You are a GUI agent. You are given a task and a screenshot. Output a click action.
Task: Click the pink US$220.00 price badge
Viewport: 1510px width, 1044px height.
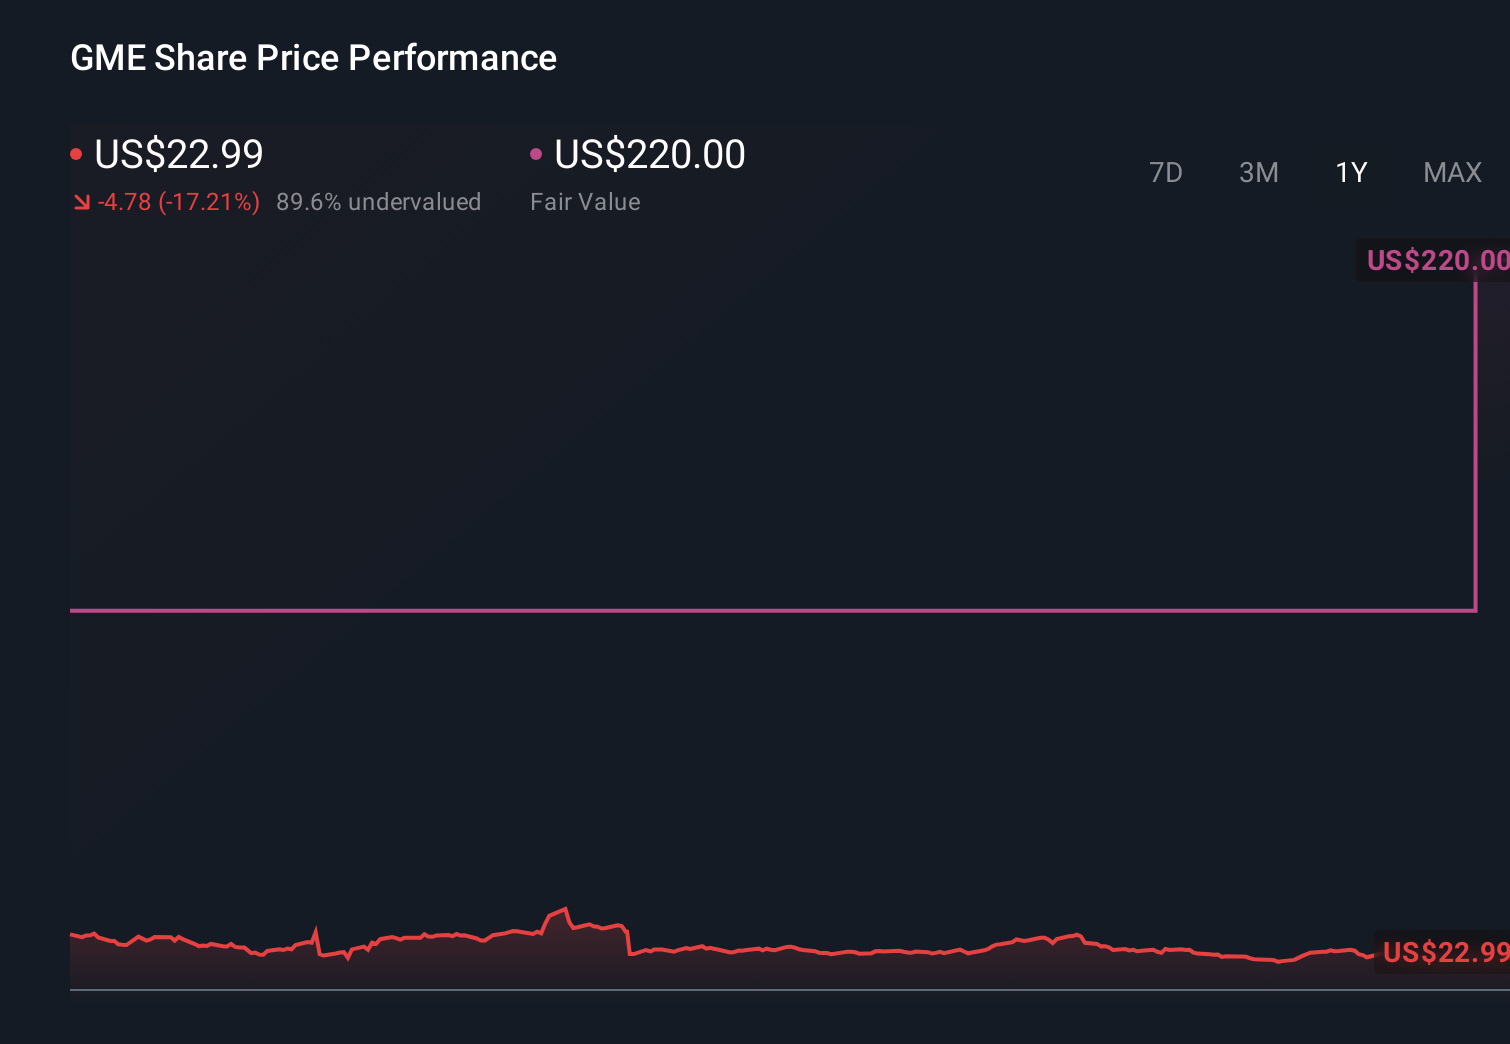point(1435,261)
